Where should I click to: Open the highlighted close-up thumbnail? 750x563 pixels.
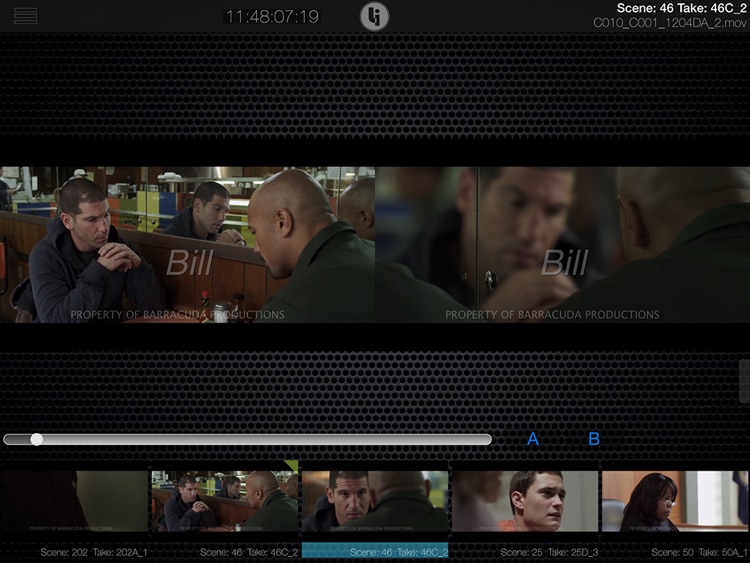pyautogui.click(x=375, y=501)
